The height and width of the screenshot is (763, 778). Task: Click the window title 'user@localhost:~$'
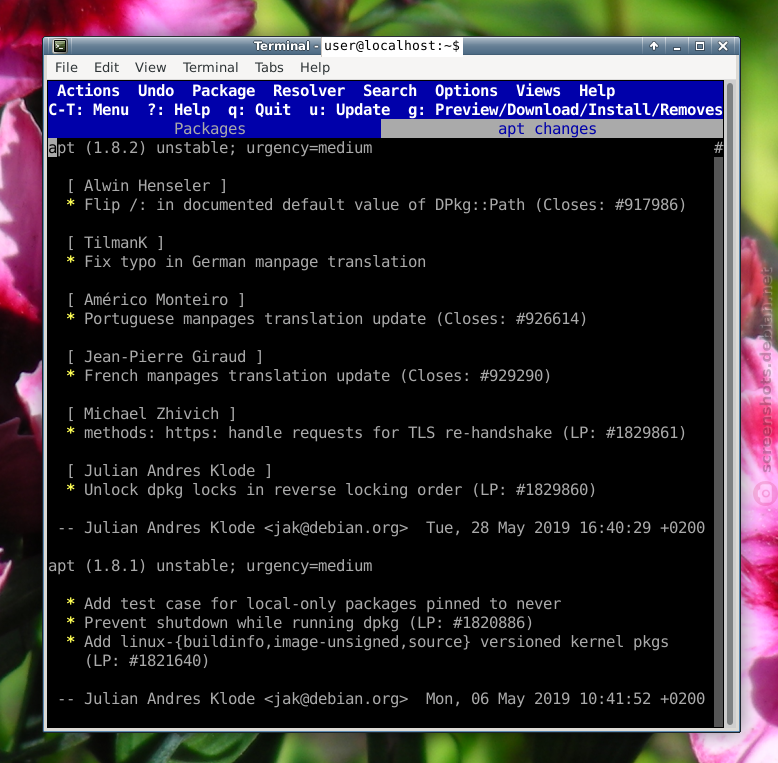click(392, 46)
